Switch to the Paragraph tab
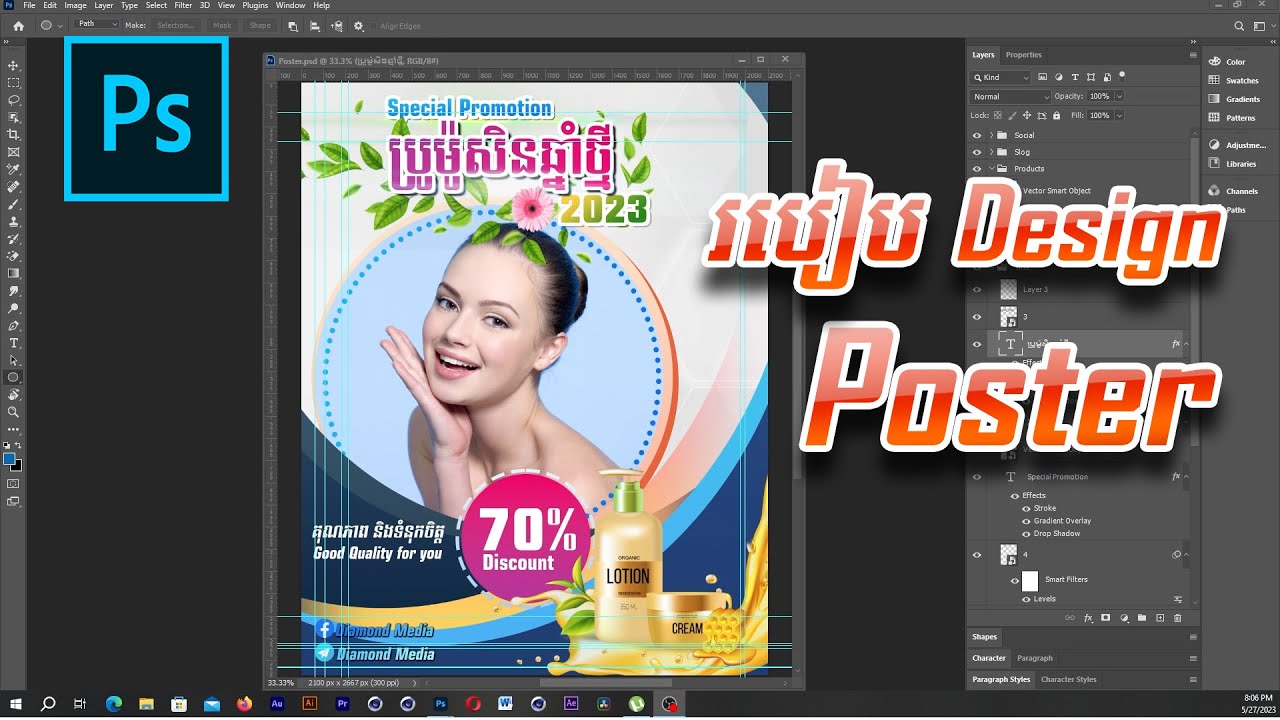Screen dimensions: 1280x720 pyautogui.click(x=1034, y=658)
